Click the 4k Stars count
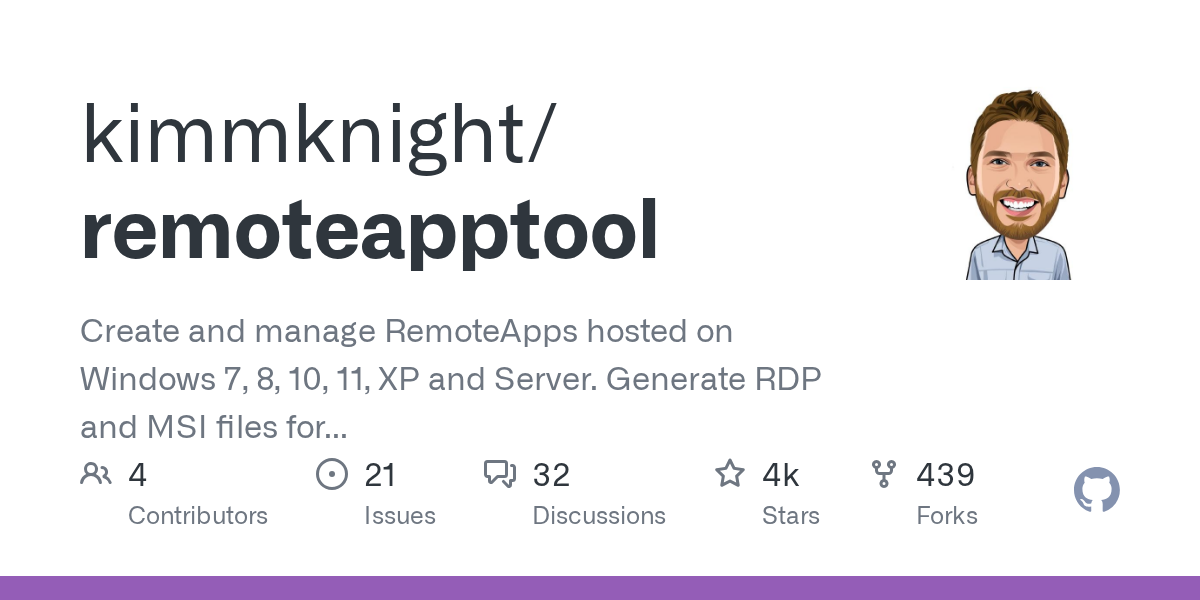This screenshot has height=600, width=1200. (x=780, y=475)
